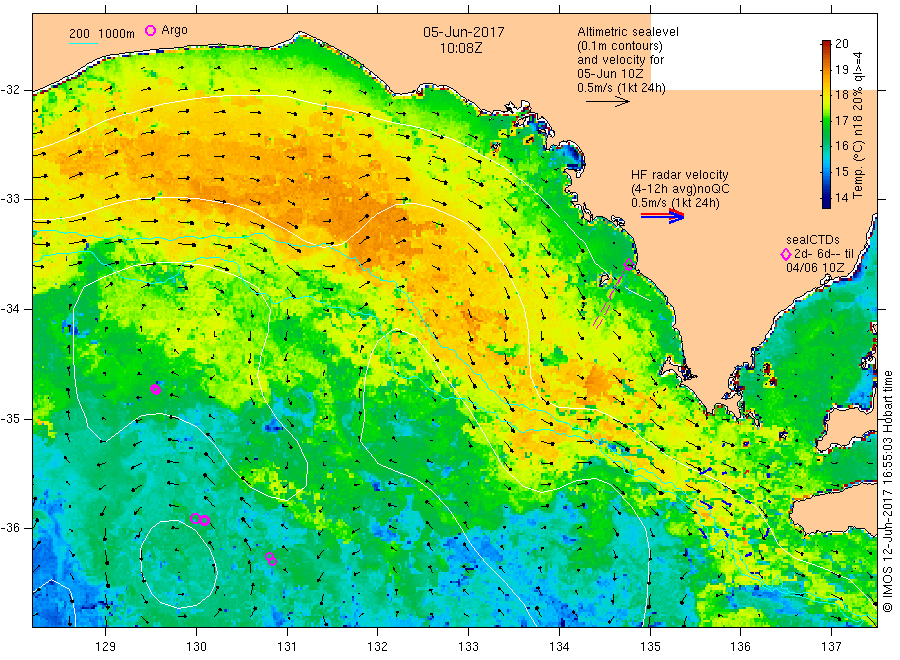Screen dimensions: 900x660
Task: Click the black altimetric velocity scale arrow
Action: point(607,102)
